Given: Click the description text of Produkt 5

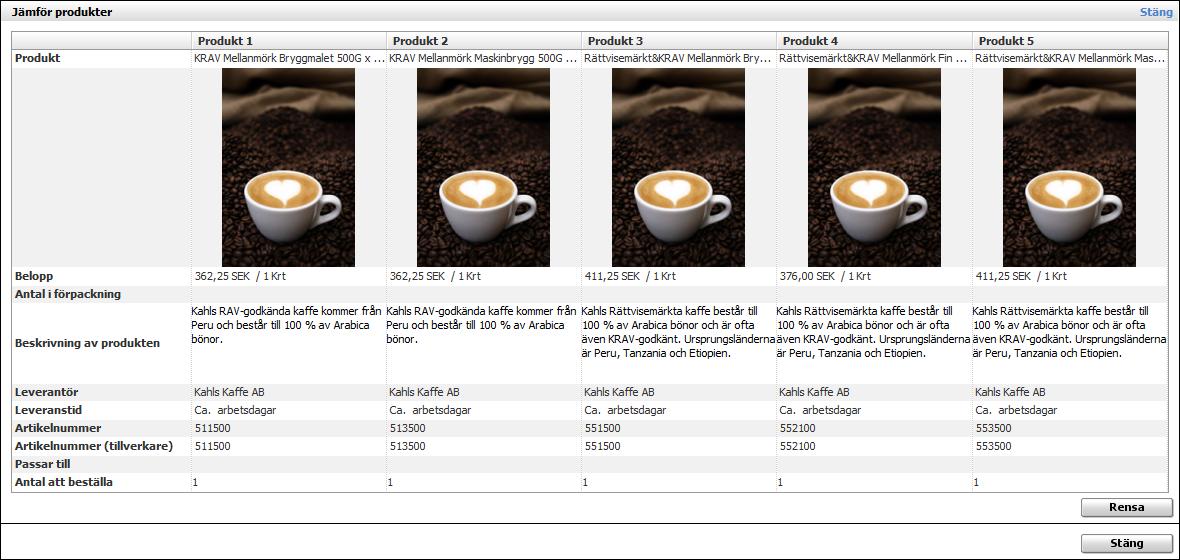Looking at the screenshot, I should point(1069,332).
